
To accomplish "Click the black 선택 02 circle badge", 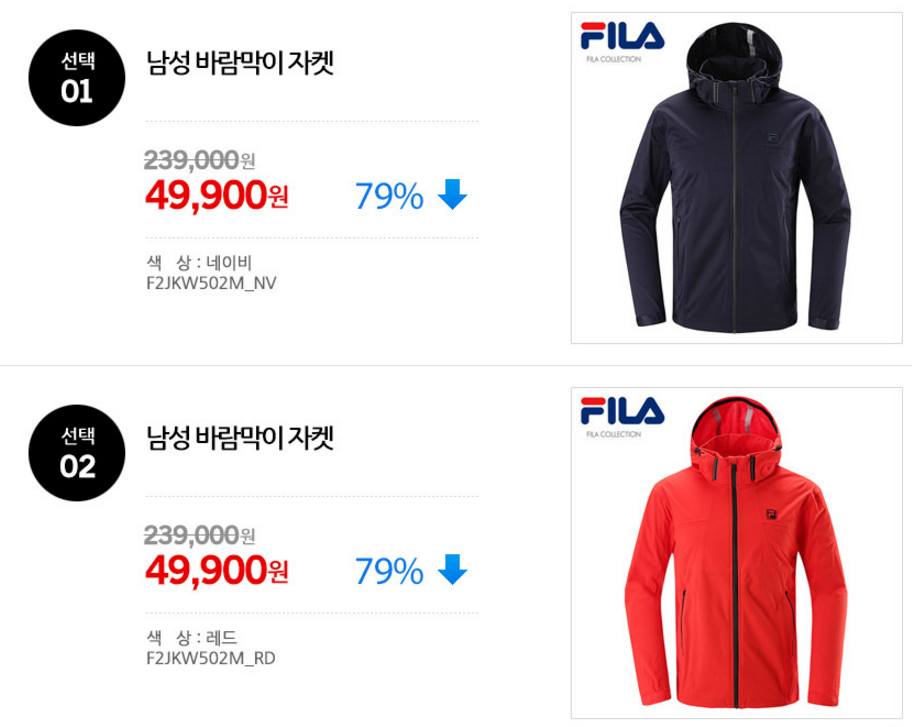I will [x=77, y=453].
